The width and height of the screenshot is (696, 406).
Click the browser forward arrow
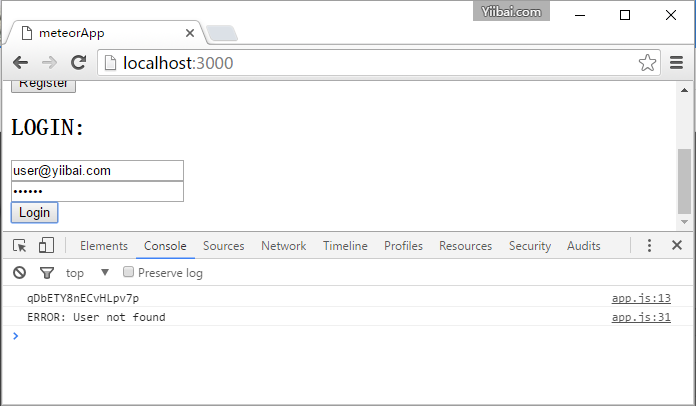coord(49,62)
